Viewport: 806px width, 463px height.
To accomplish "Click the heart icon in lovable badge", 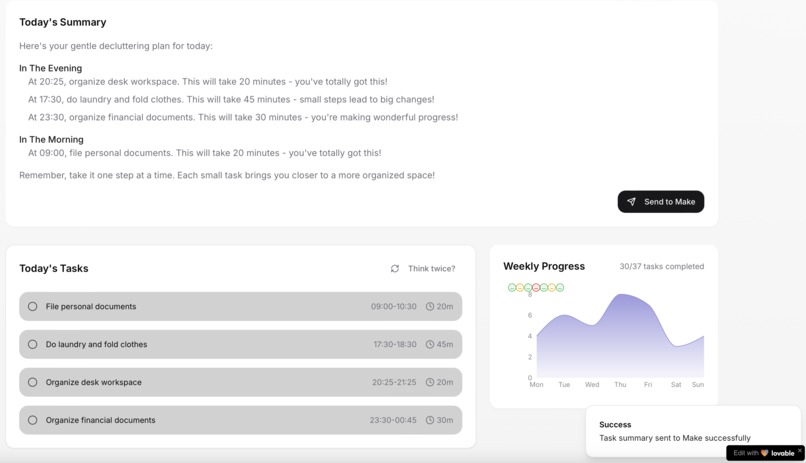I will (764, 453).
